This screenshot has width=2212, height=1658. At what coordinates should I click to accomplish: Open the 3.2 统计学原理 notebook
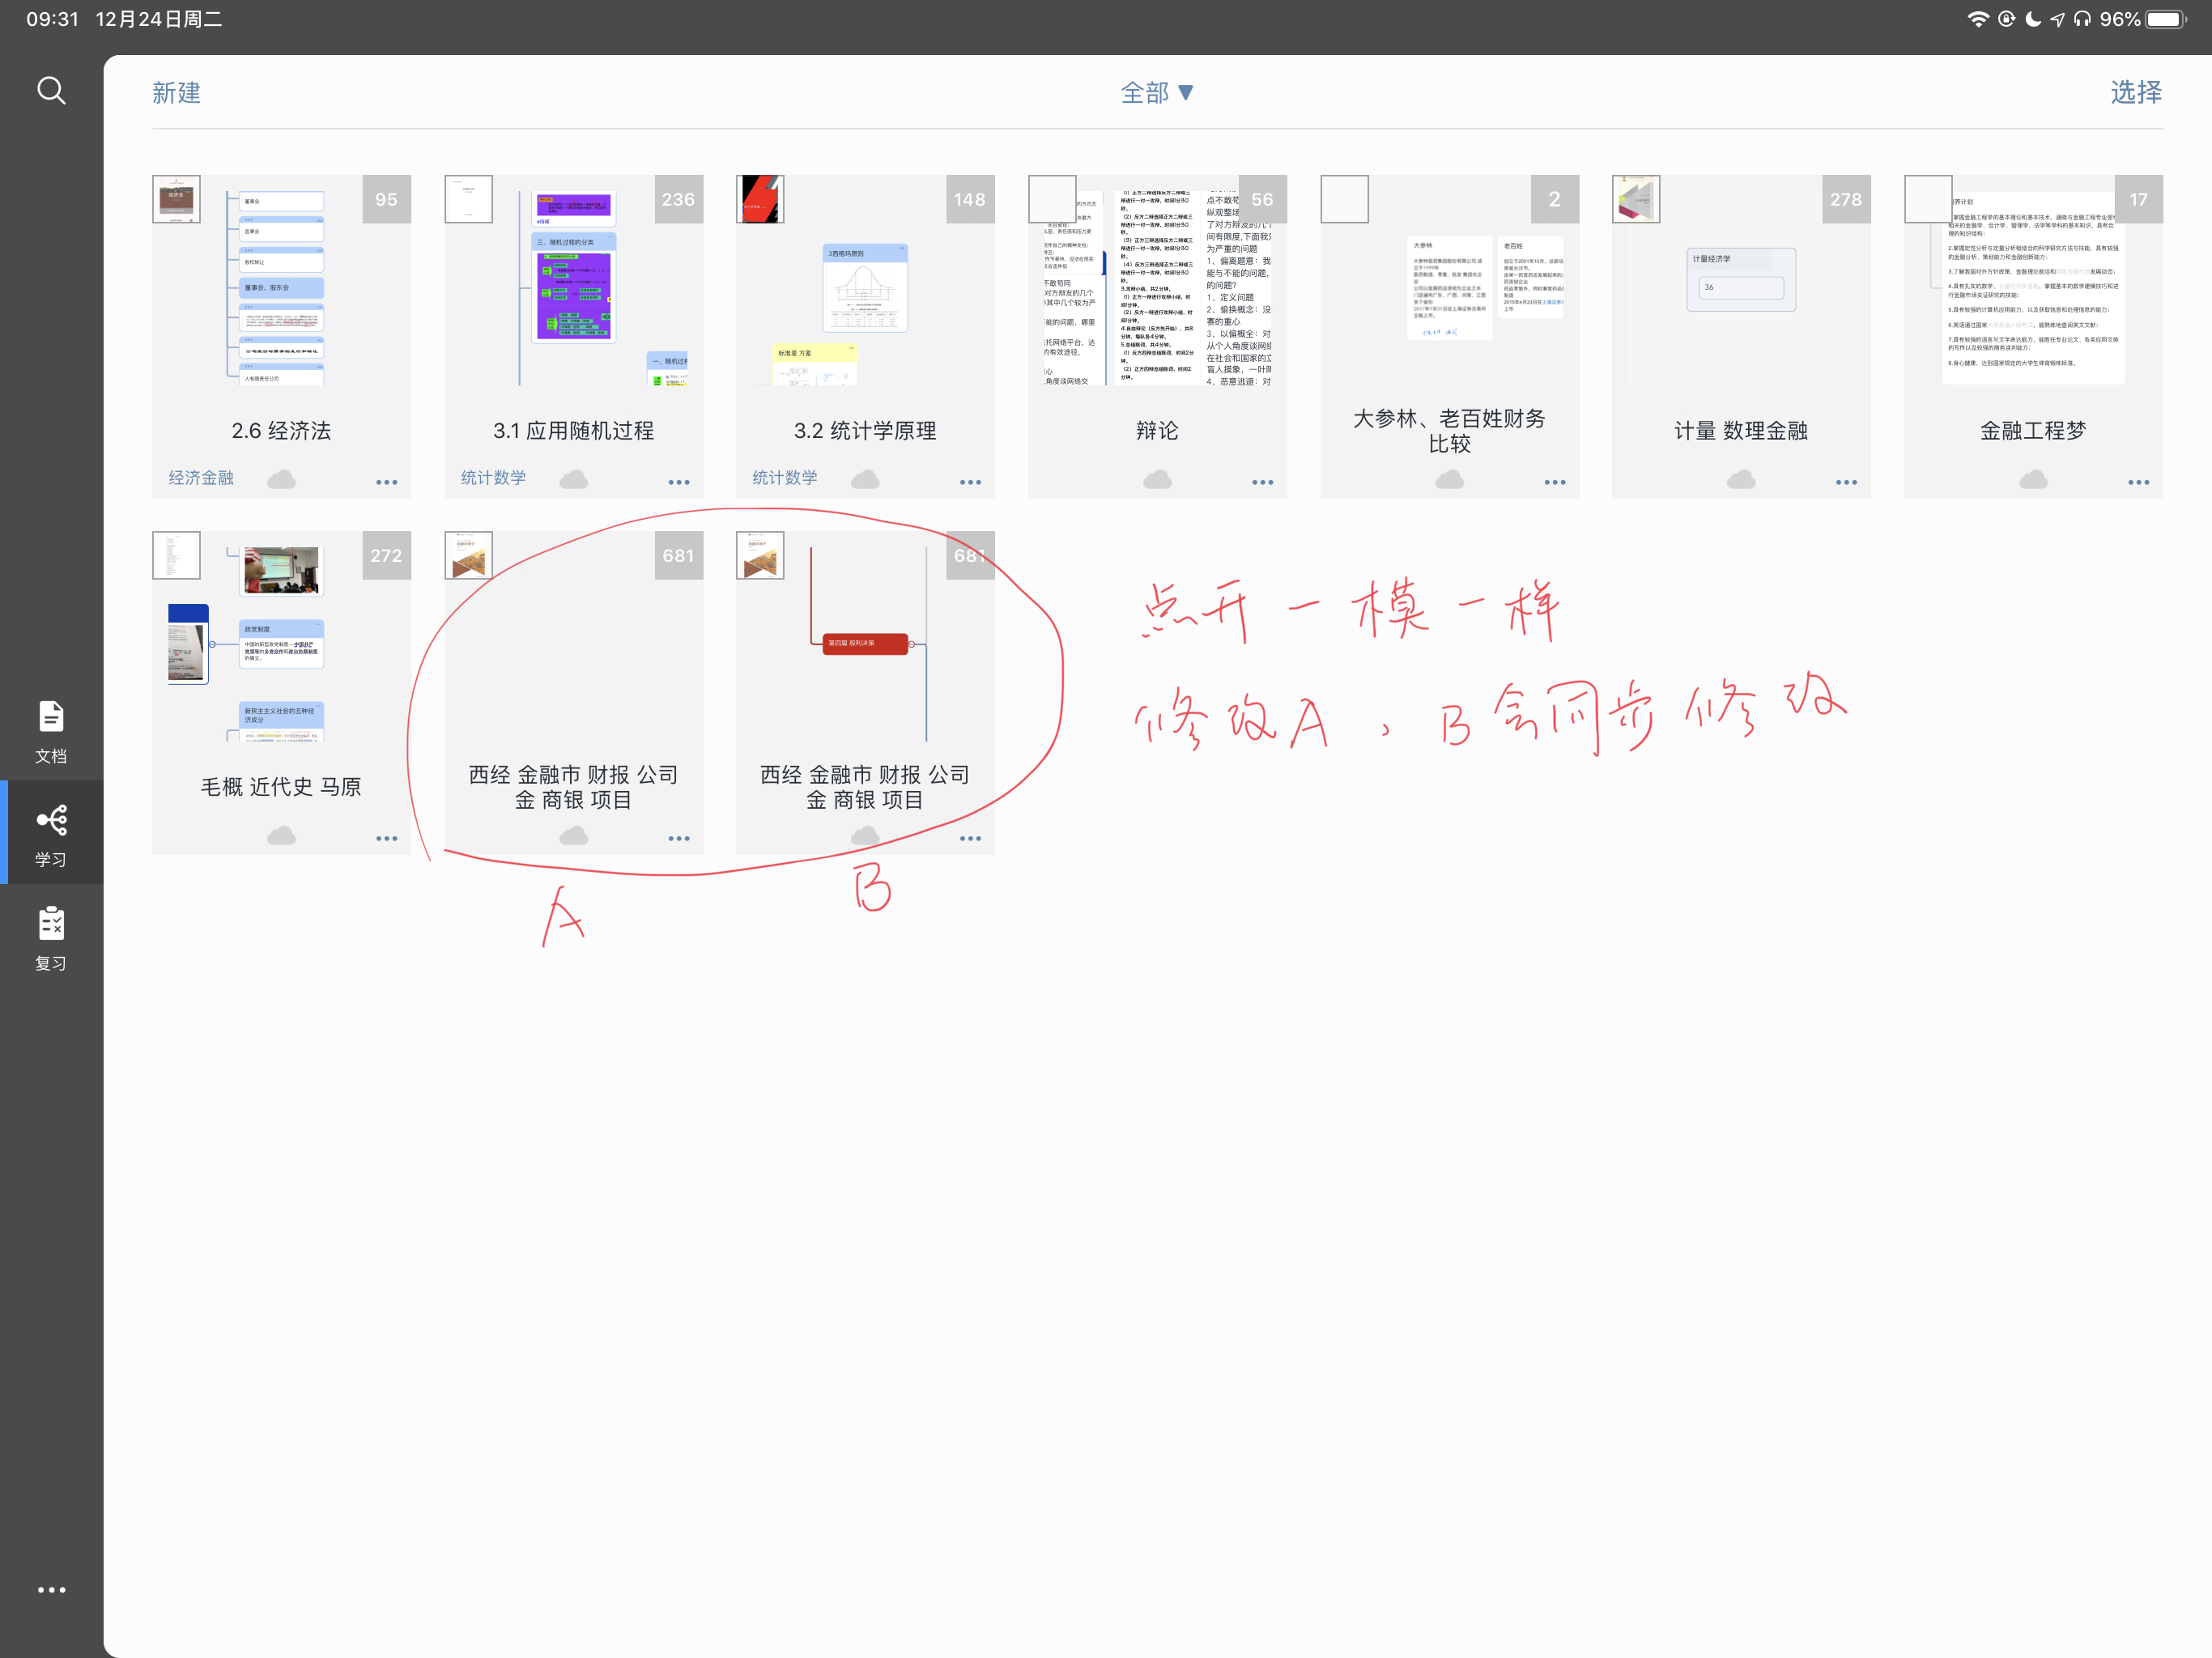click(865, 336)
